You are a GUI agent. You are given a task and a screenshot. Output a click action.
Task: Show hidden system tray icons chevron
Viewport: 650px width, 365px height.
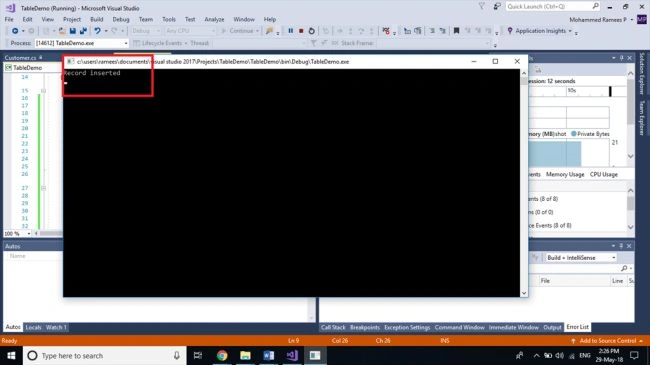coord(536,355)
